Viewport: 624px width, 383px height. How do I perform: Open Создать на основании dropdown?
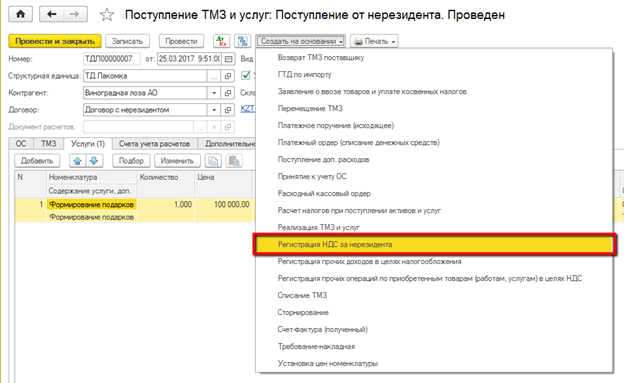pyautogui.click(x=301, y=41)
